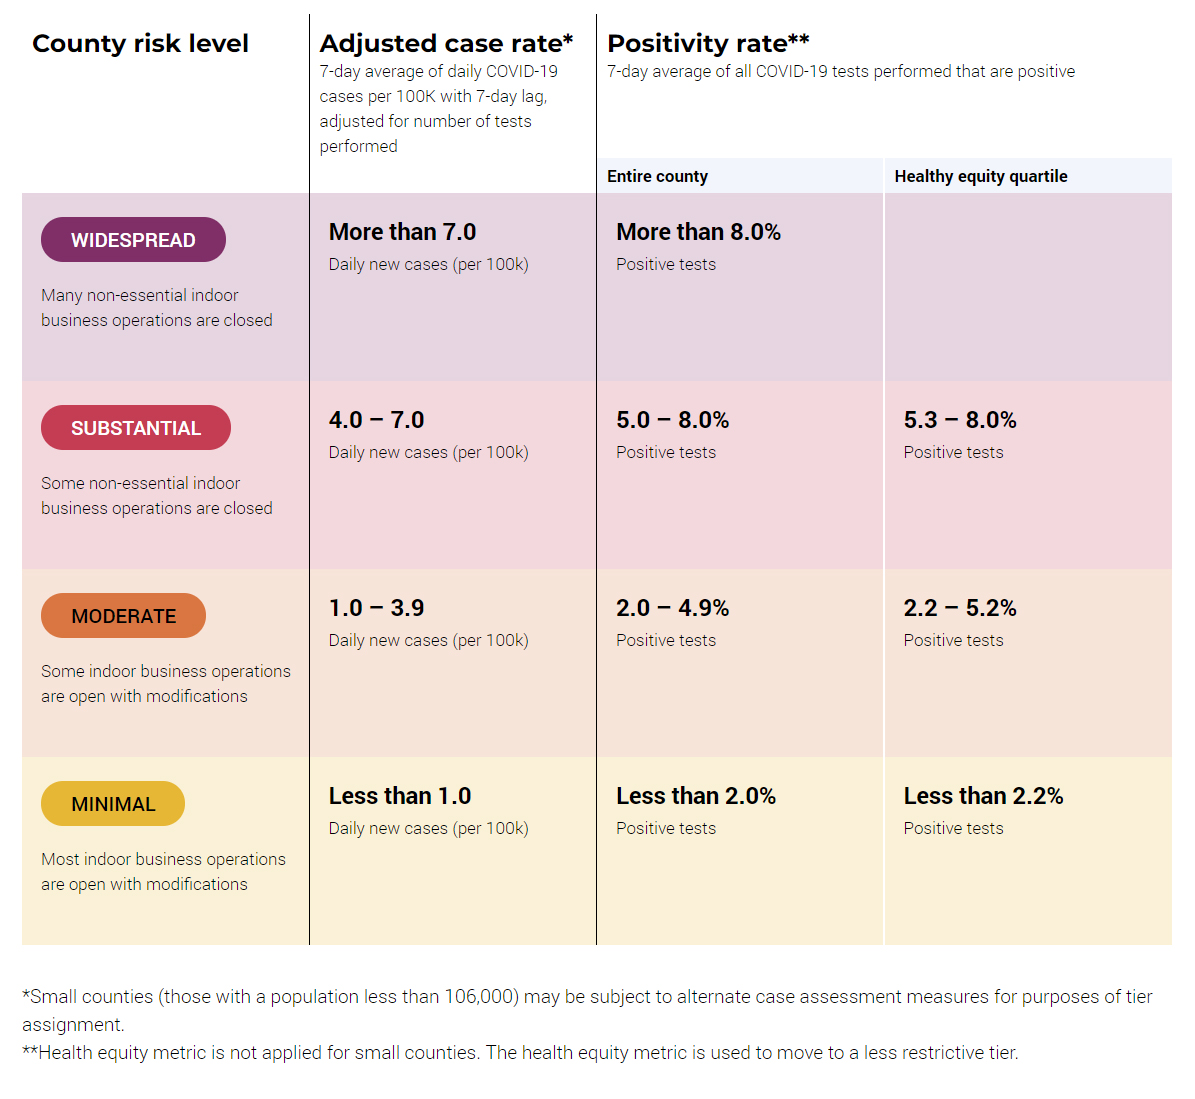Select the MINIMAL yellow tier badge
1195x1099 pixels.
pos(113,804)
